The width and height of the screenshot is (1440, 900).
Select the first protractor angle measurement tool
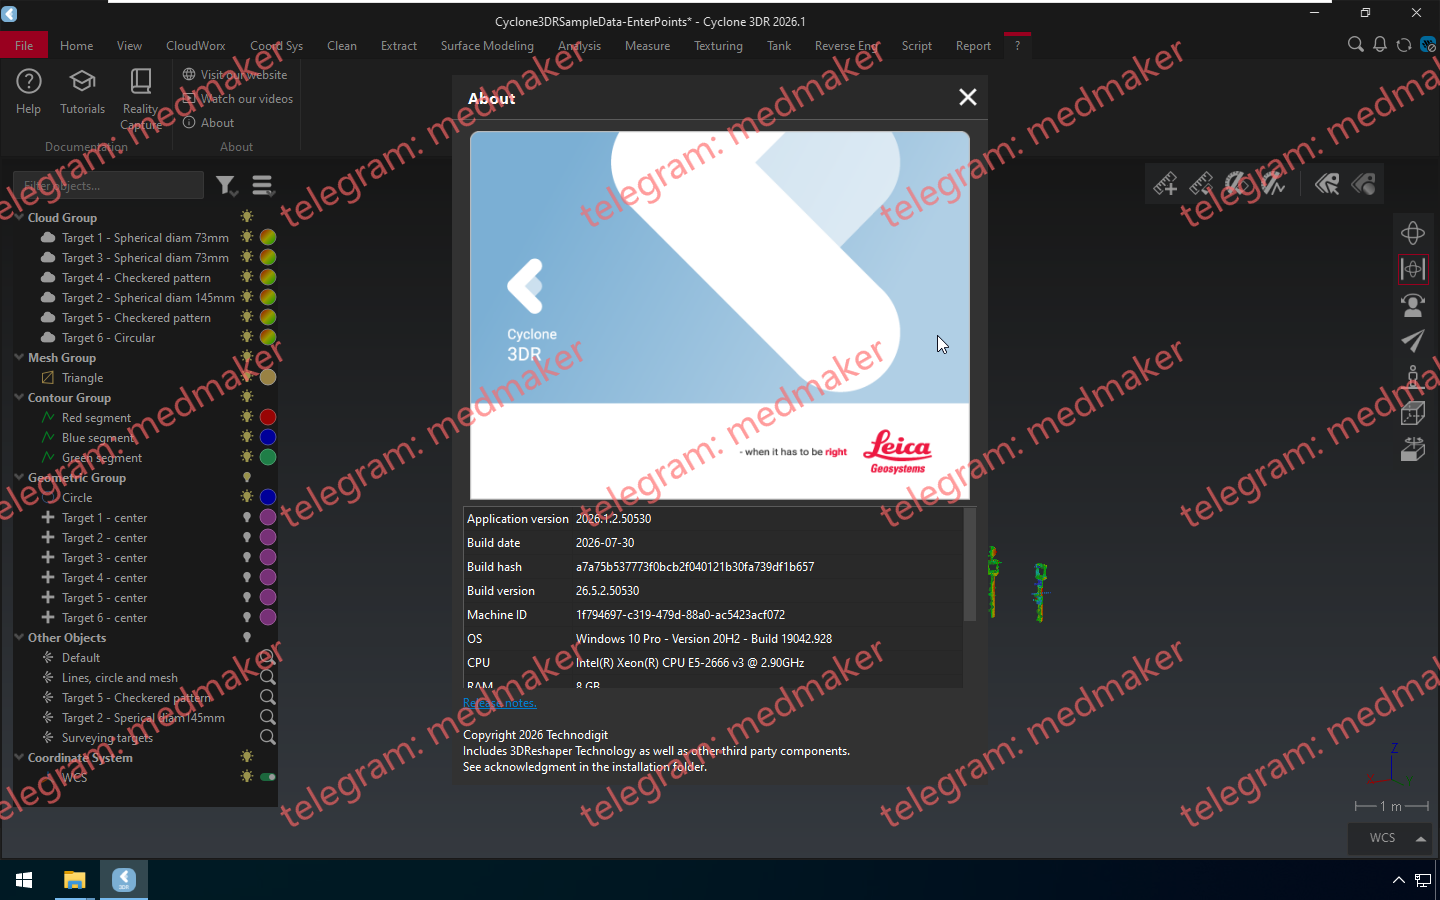pos(1237,183)
